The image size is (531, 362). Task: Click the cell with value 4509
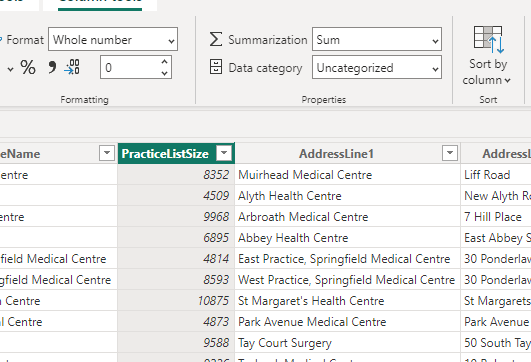coord(176,196)
